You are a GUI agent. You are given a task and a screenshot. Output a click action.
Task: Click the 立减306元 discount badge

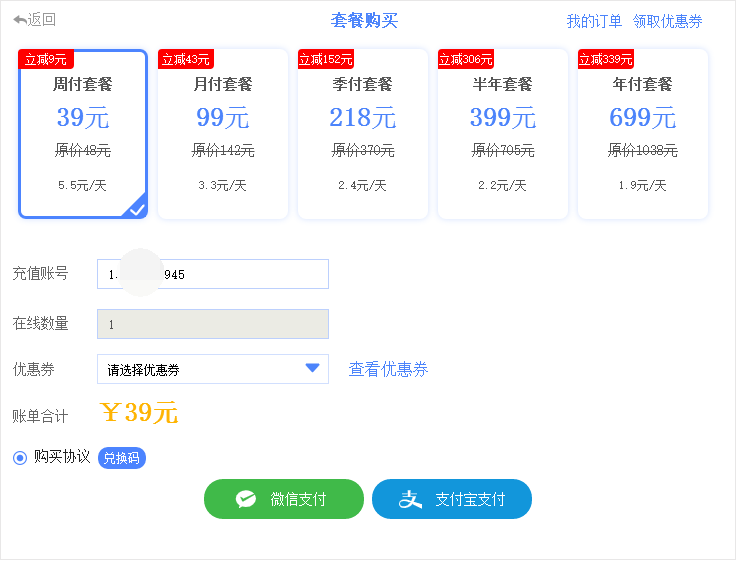pyautogui.click(x=466, y=59)
